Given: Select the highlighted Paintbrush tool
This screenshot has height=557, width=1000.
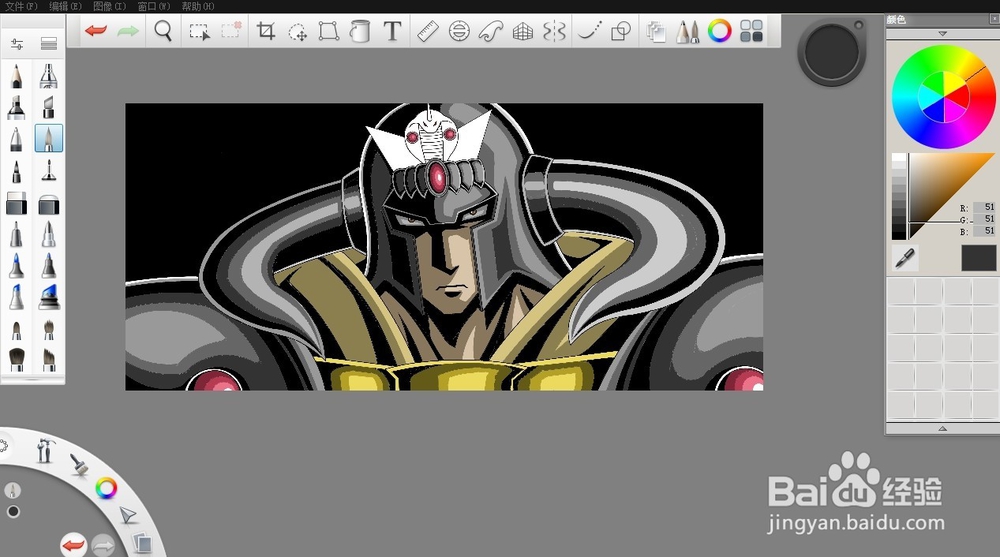Looking at the screenshot, I should [48, 138].
